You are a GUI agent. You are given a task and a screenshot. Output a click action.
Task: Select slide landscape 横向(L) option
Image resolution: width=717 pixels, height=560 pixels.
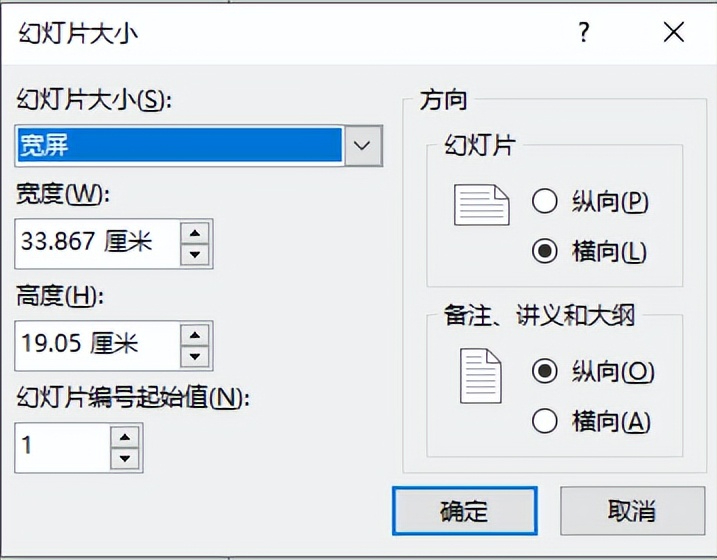pos(589,251)
